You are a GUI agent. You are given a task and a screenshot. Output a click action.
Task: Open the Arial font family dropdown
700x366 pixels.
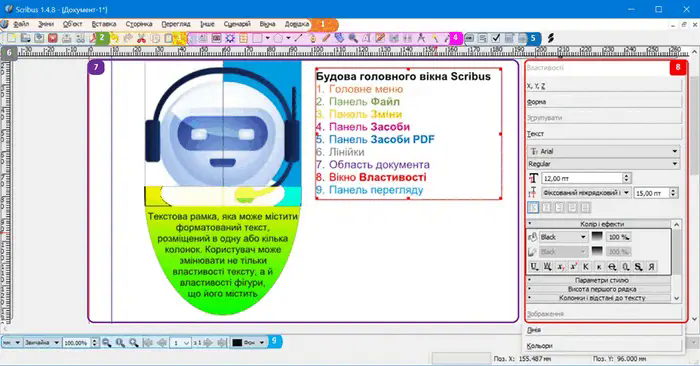point(604,151)
